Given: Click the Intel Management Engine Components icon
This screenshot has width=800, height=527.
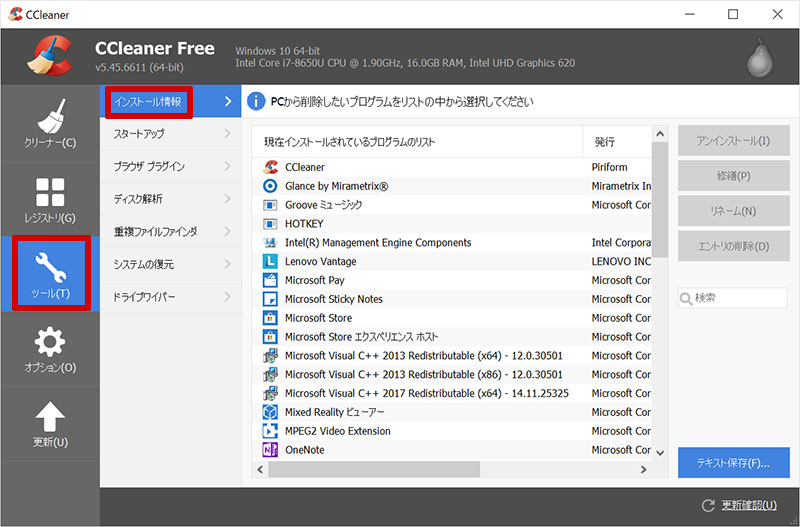Looking at the screenshot, I should pos(270,242).
